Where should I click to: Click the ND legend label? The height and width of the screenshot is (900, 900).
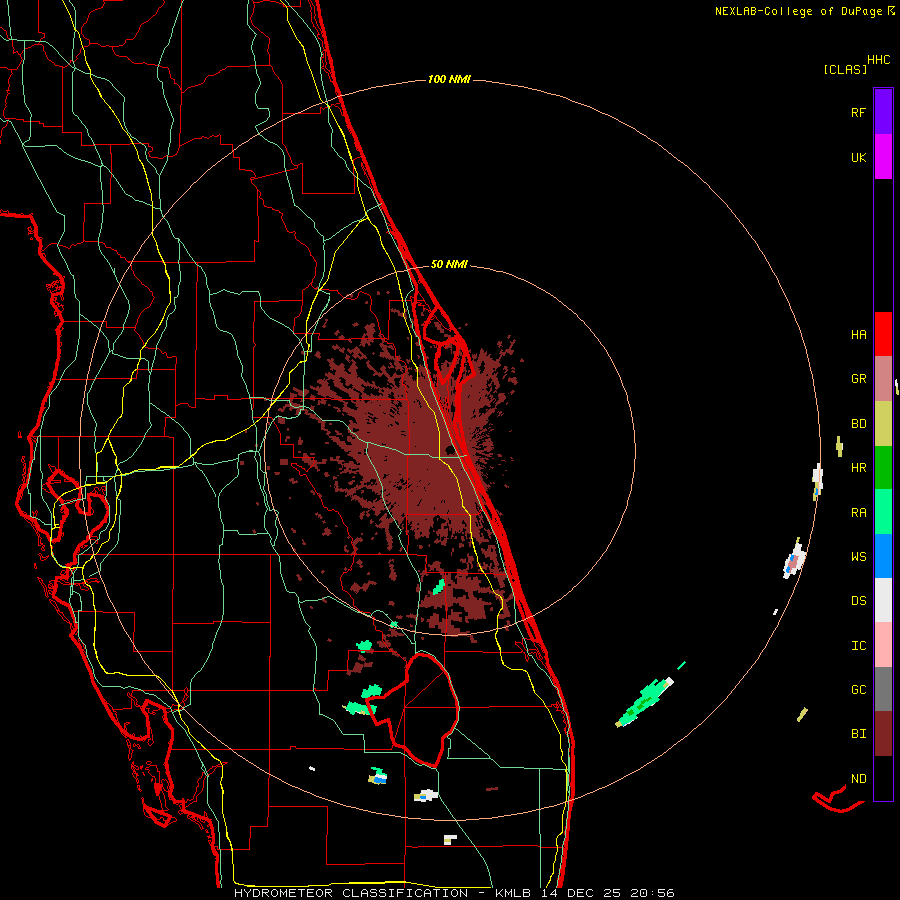tap(858, 779)
